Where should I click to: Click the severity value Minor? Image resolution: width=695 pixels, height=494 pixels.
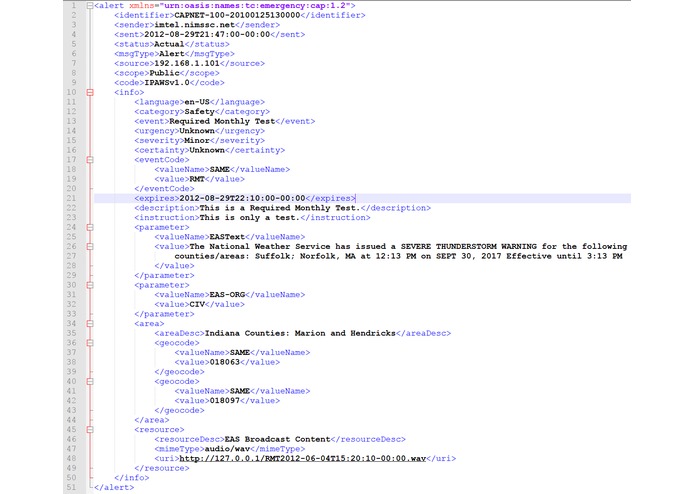(197, 140)
